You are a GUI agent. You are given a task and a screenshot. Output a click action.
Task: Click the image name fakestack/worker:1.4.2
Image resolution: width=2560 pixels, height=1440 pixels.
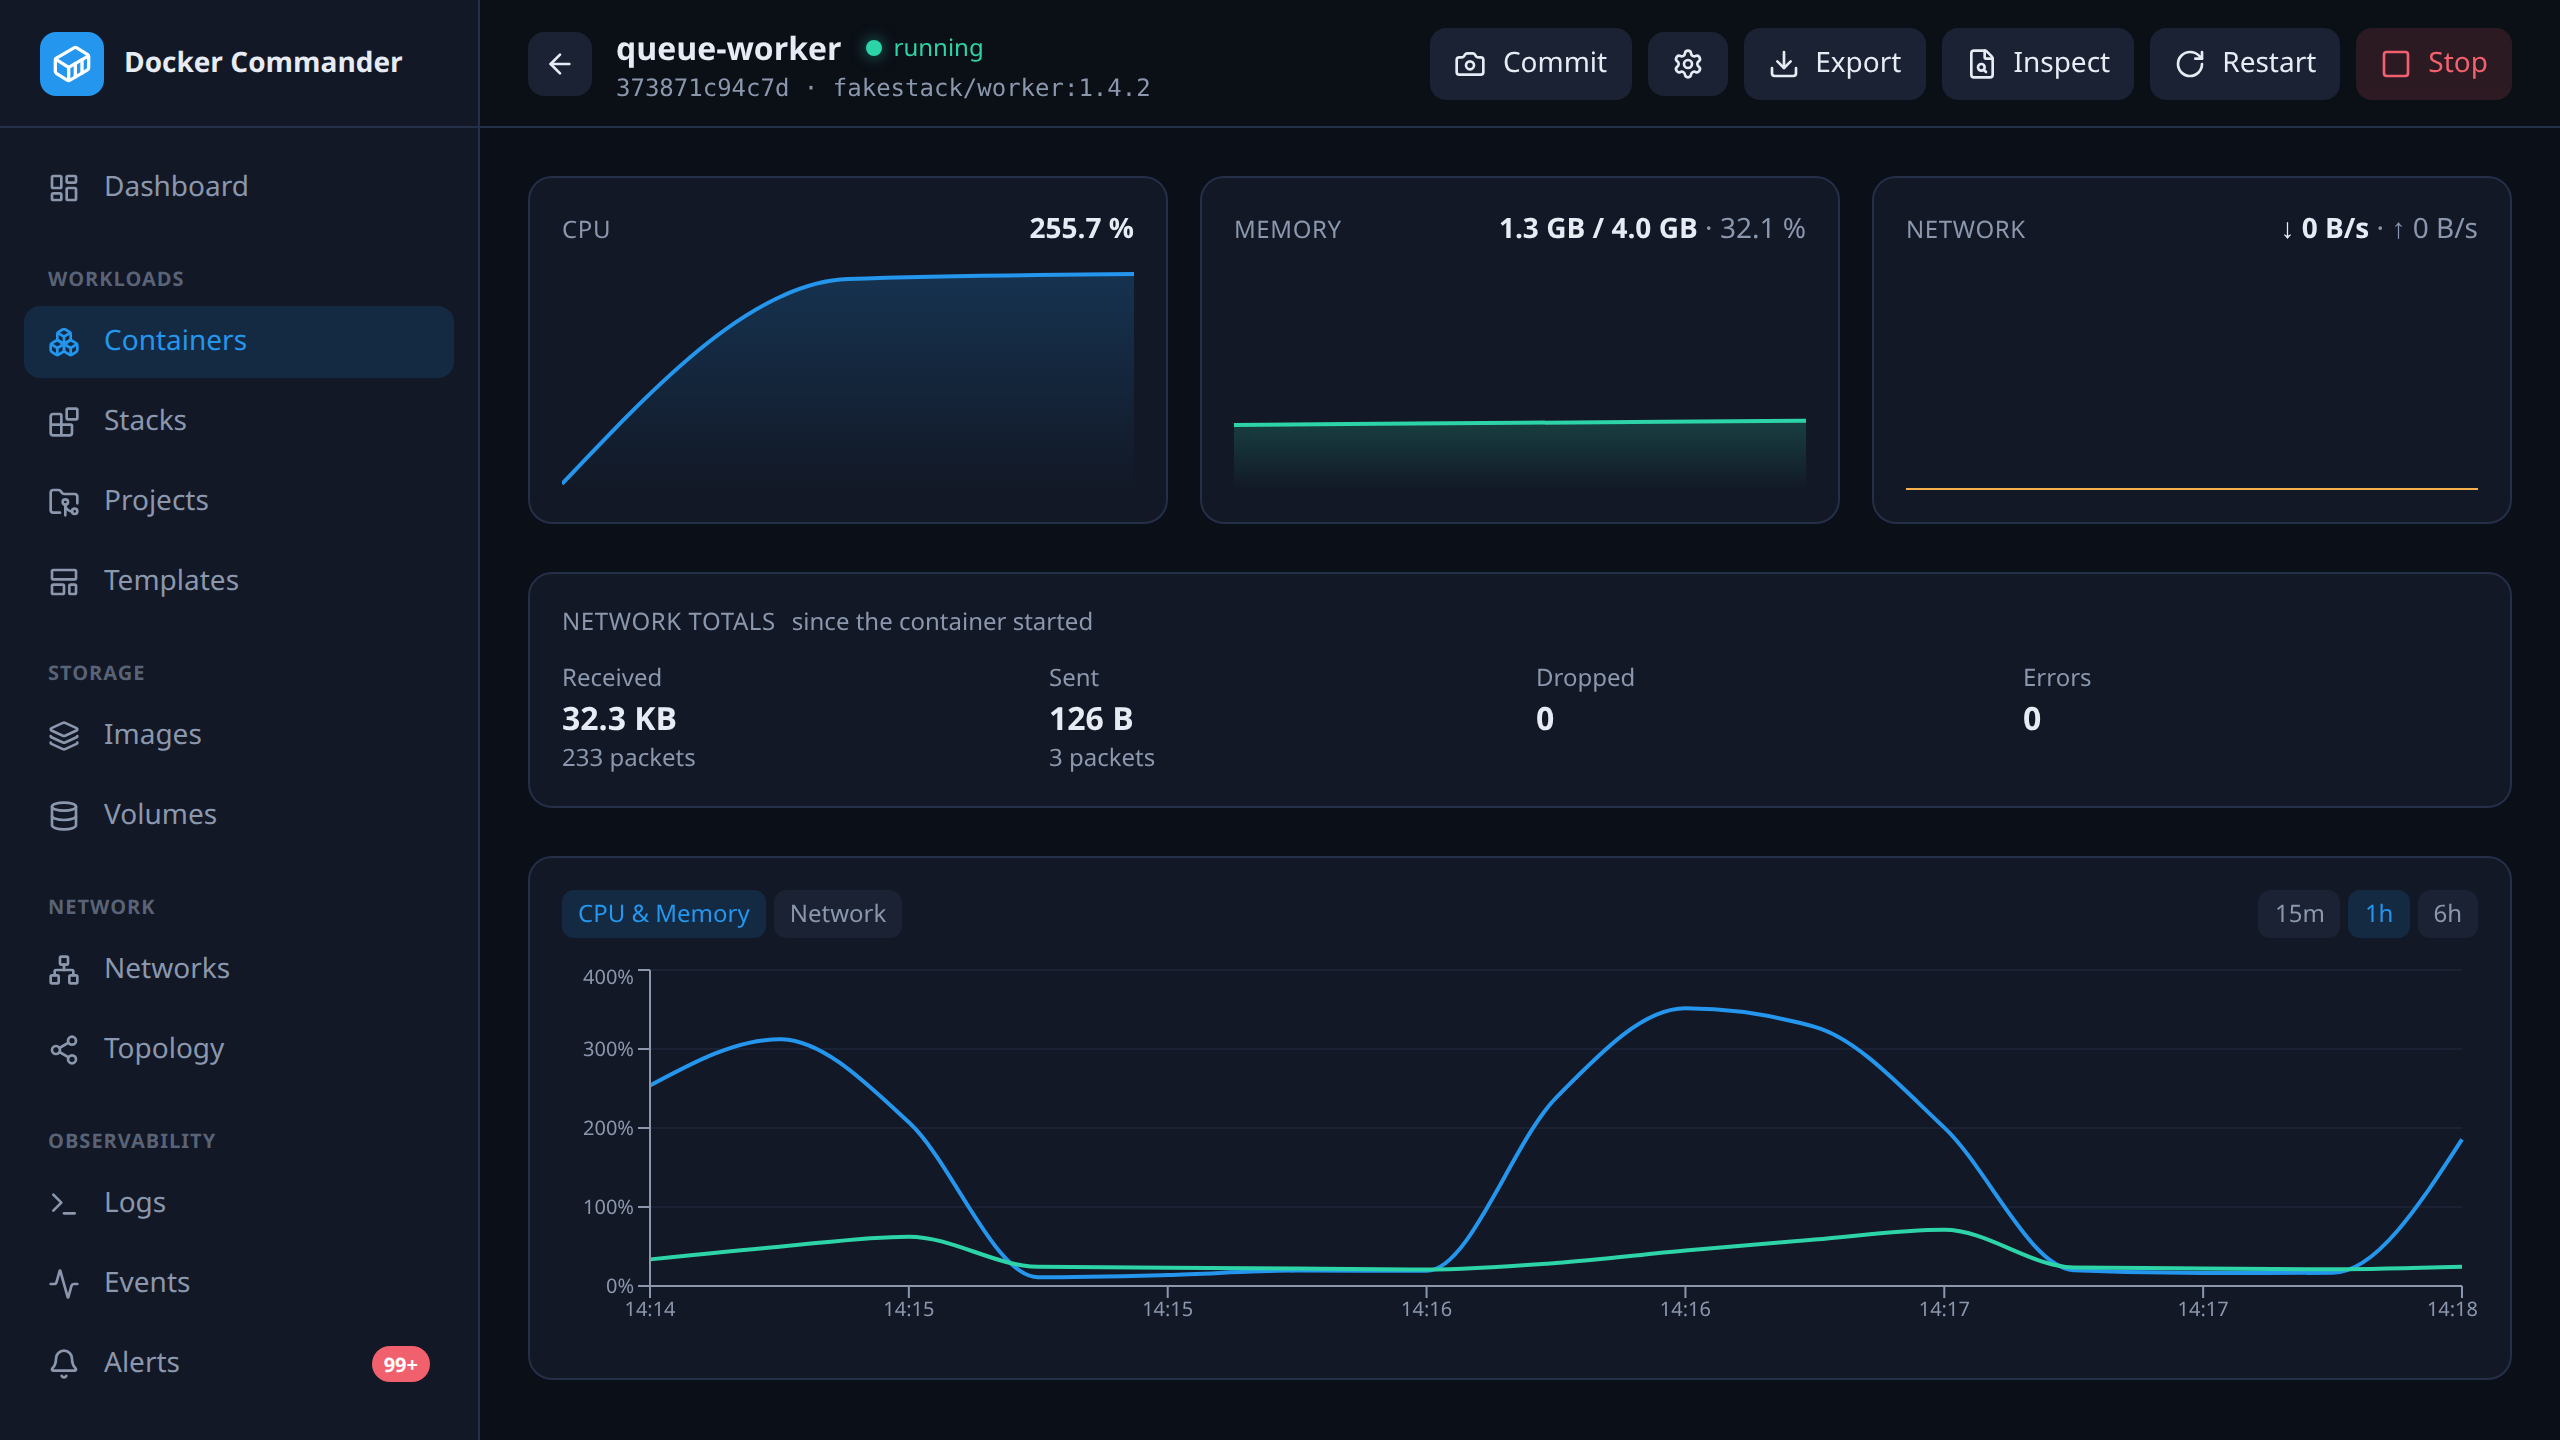click(x=992, y=88)
